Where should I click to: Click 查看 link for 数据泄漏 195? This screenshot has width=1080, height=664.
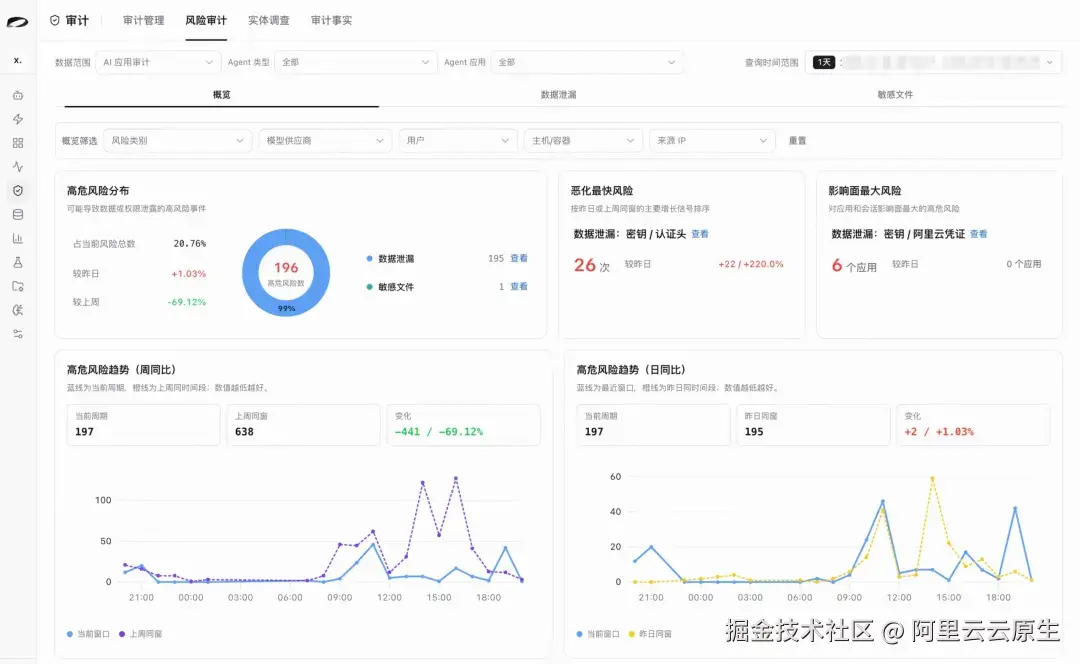[519, 258]
